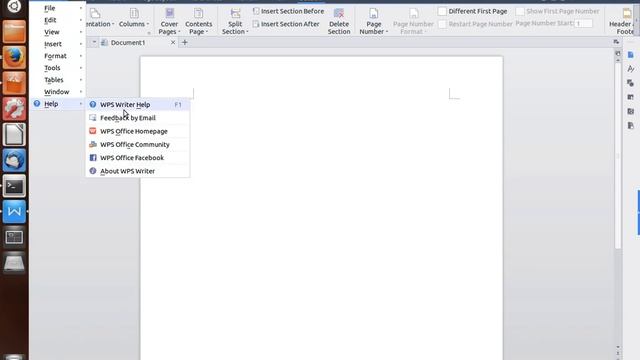Click the Page Number Start field

tap(583, 24)
